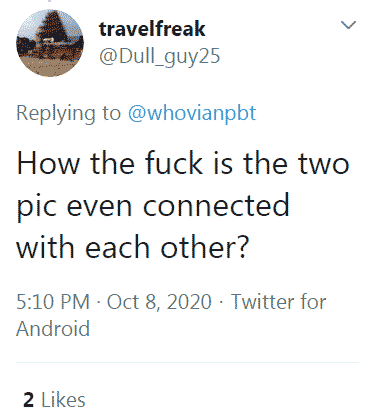
Task: Click the word 'even' in the tweet
Action: [x=99, y=208]
